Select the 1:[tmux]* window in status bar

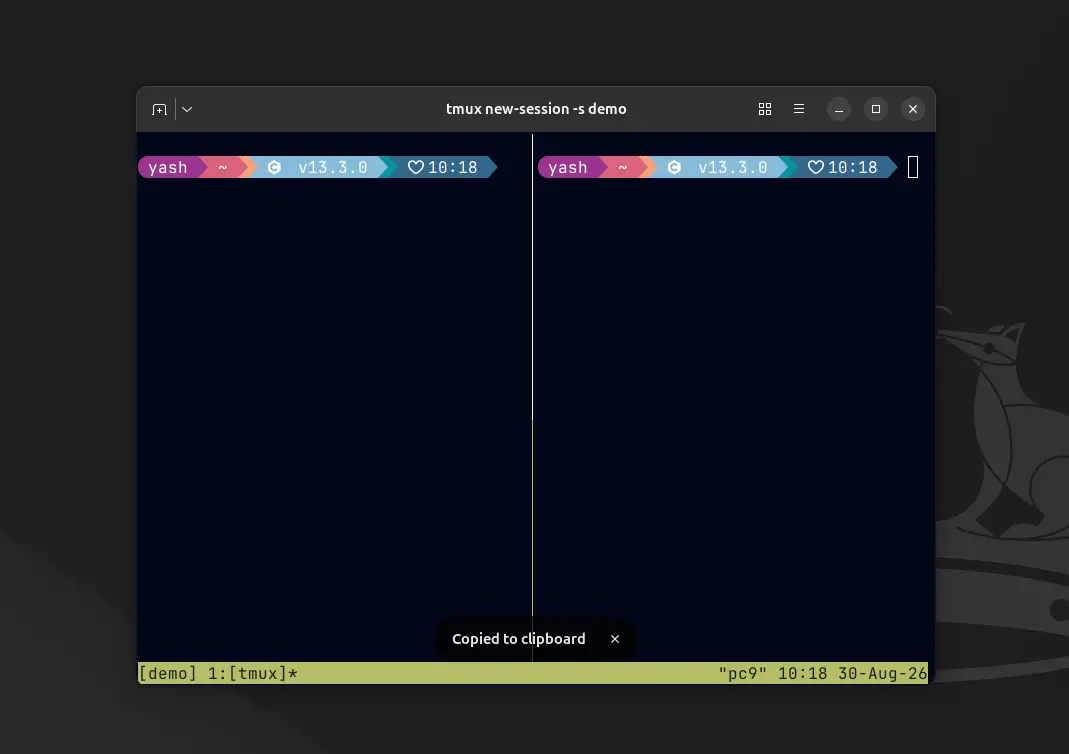coord(252,674)
